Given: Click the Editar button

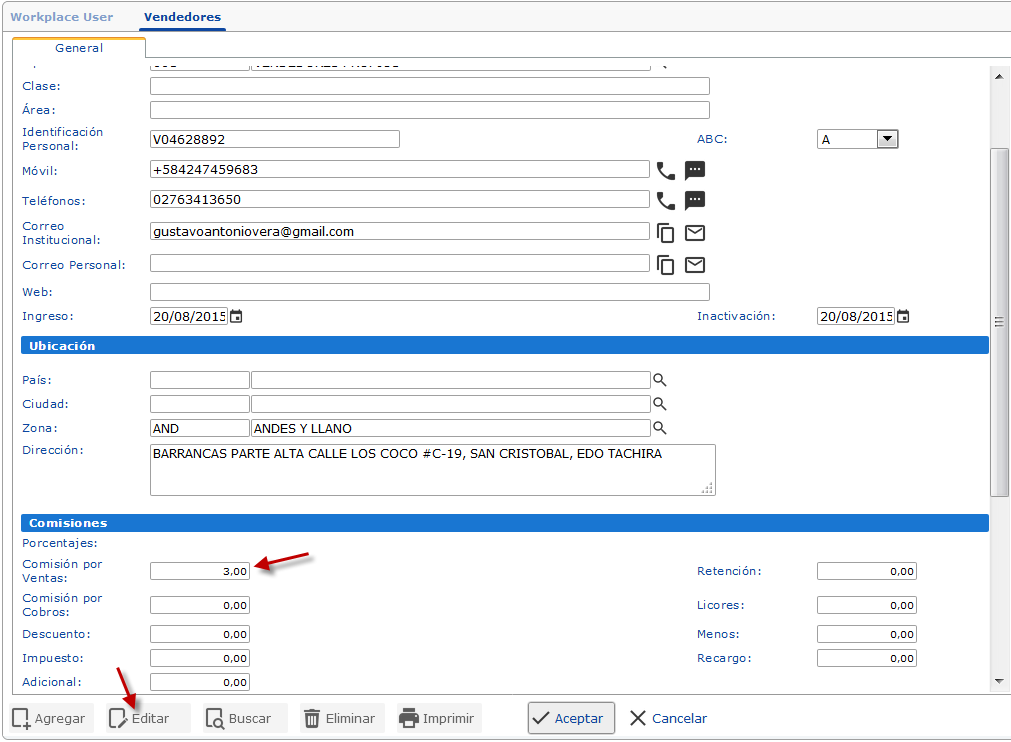Looking at the screenshot, I should coord(140,718).
